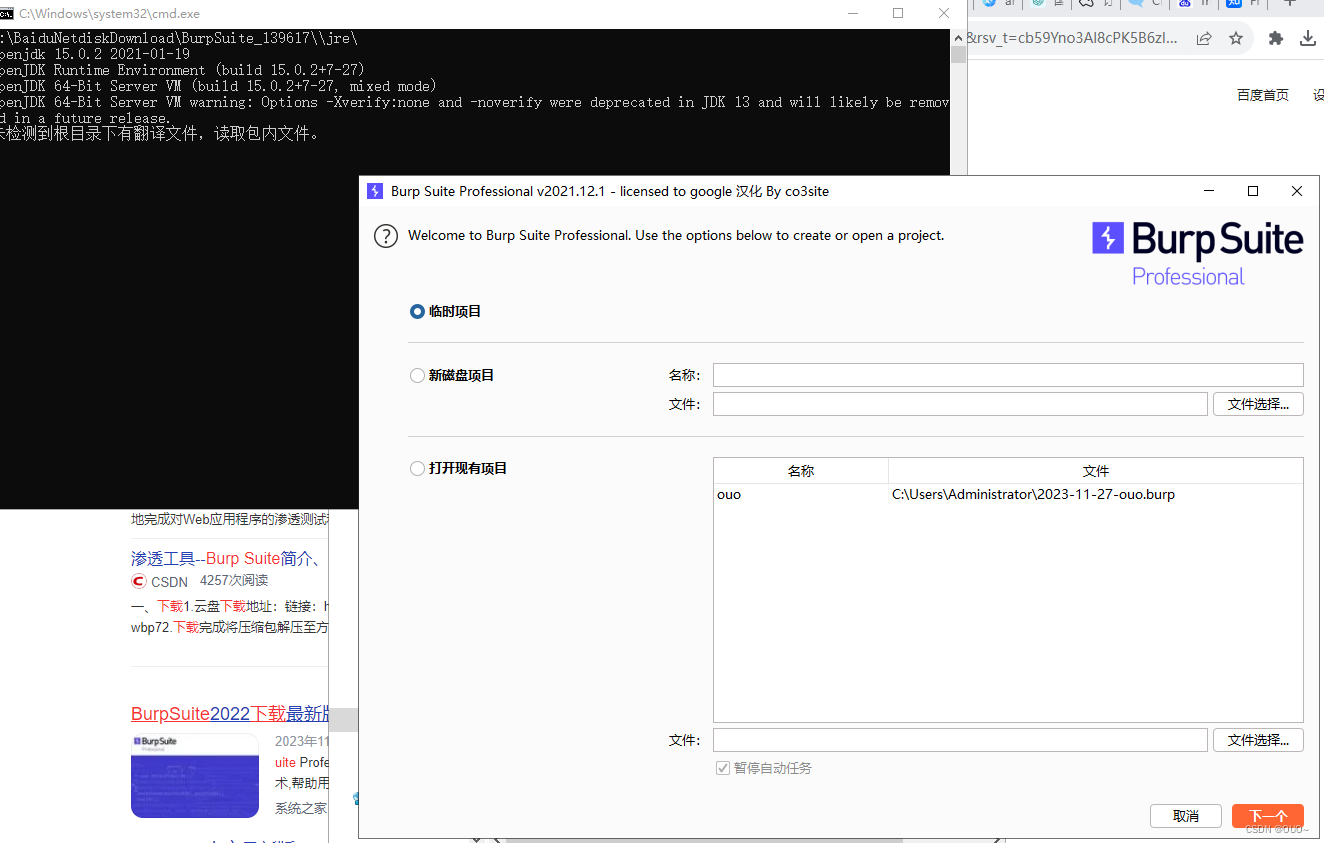Close the cmd.exe window
This screenshot has width=1324, height=843.
pyautogui.click(x=943, y=13)
